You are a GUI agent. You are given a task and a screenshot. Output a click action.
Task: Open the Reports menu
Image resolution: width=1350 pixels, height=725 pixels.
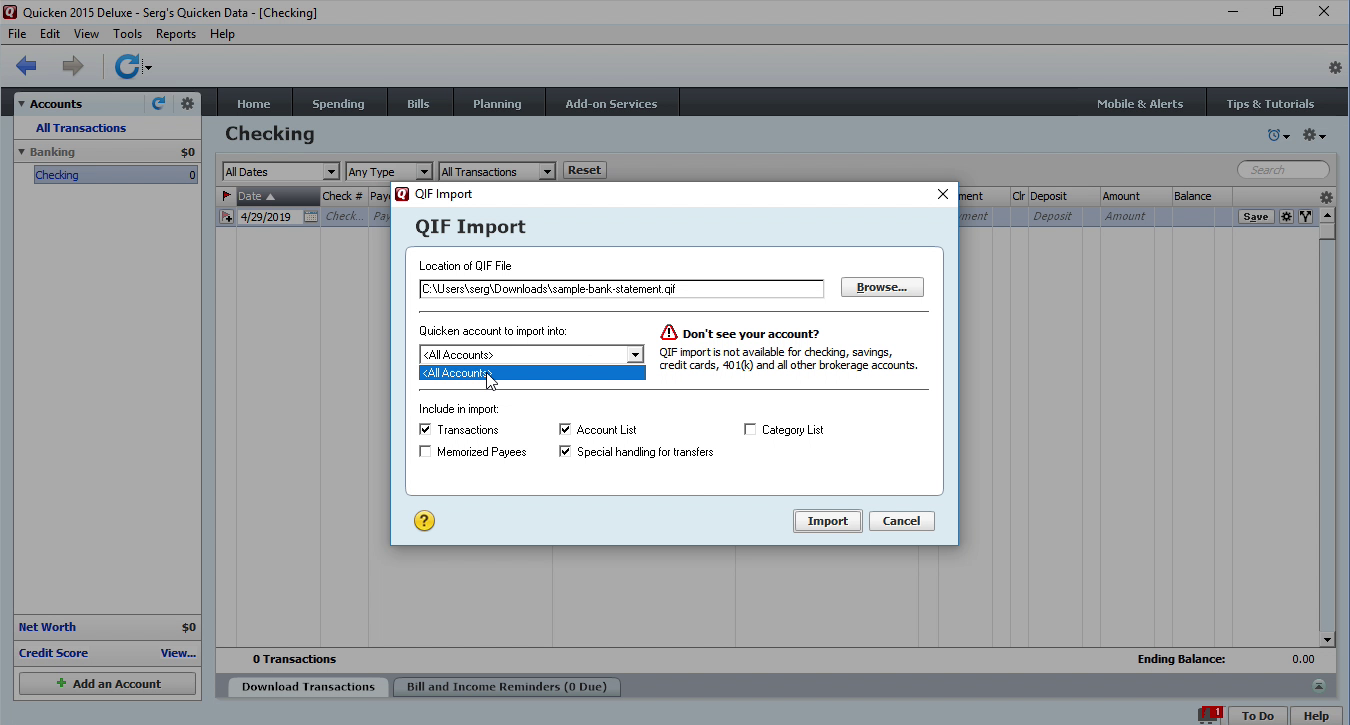(x=176, y=34)
